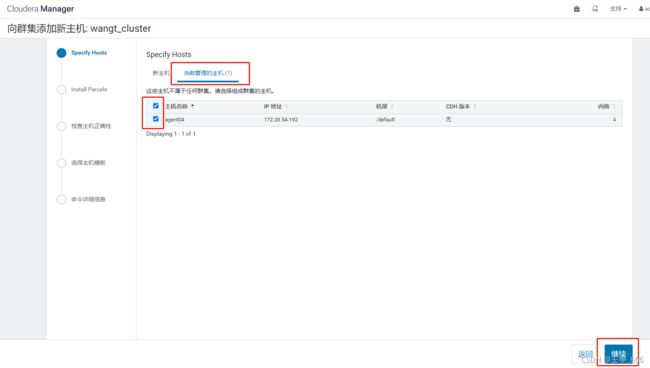This screenshot has width=650, height=368.
Task: Sort table by IP address column
Action: (x=276, y=107)
